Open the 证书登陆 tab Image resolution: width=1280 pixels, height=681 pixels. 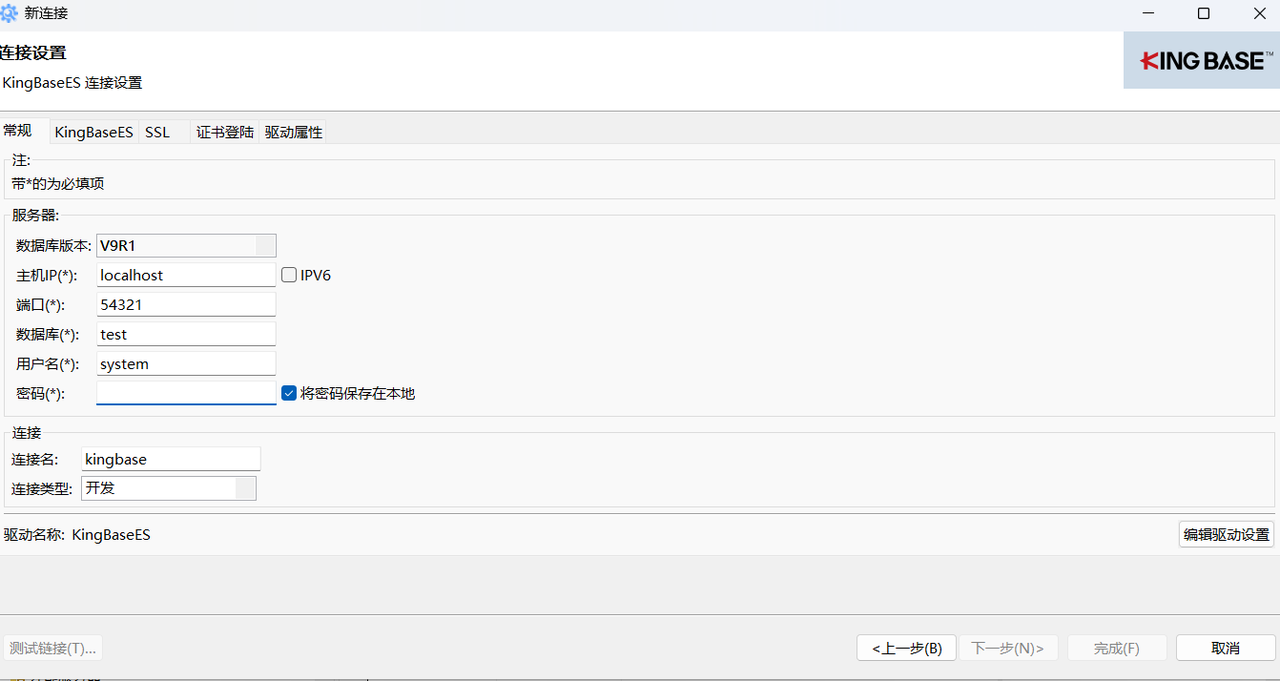(x=225, y=132)
